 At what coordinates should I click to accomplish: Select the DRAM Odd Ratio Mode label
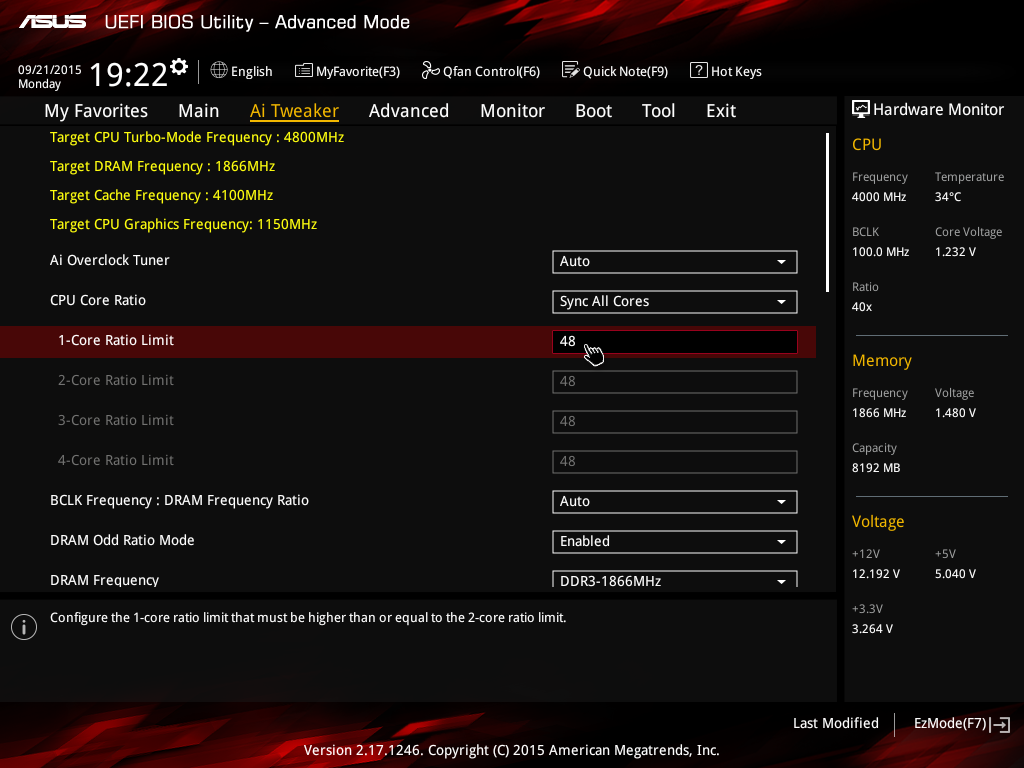(x=122, y=540)
